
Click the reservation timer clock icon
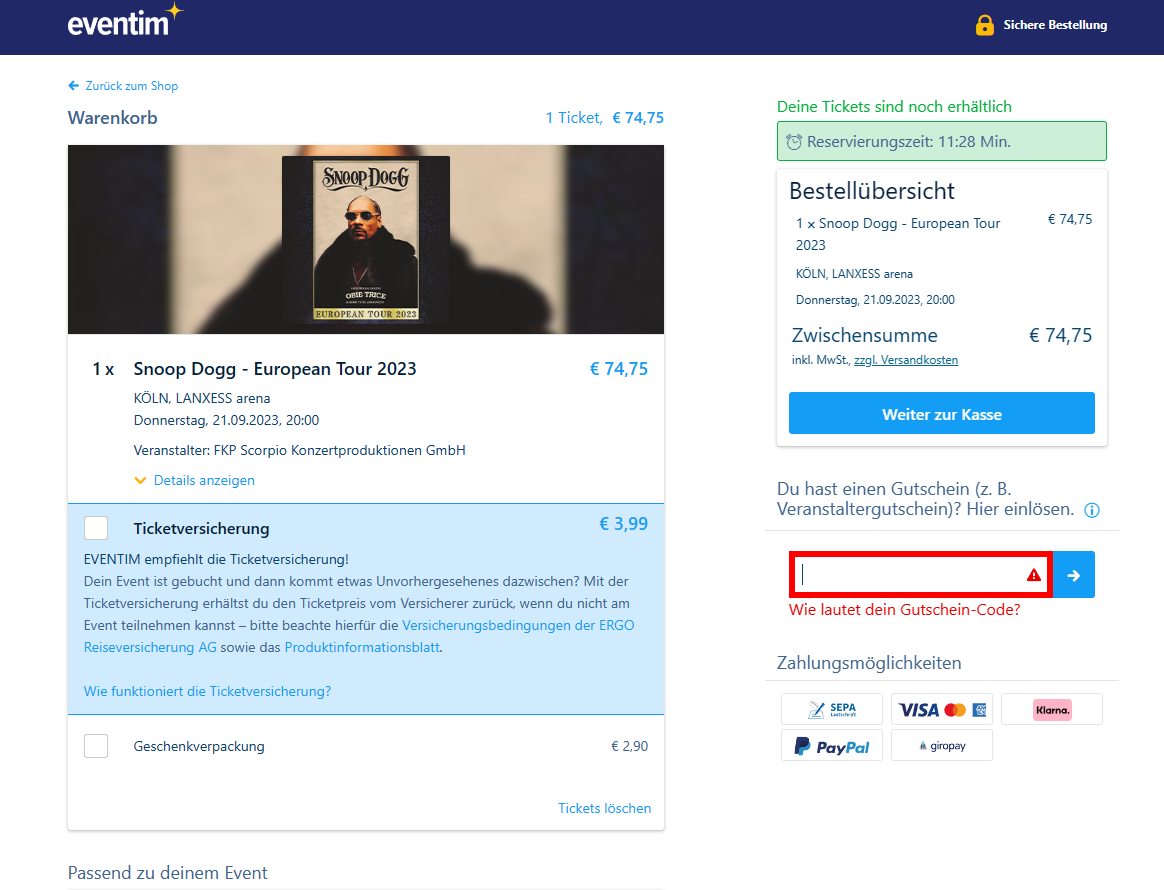[x=794, y=142]
